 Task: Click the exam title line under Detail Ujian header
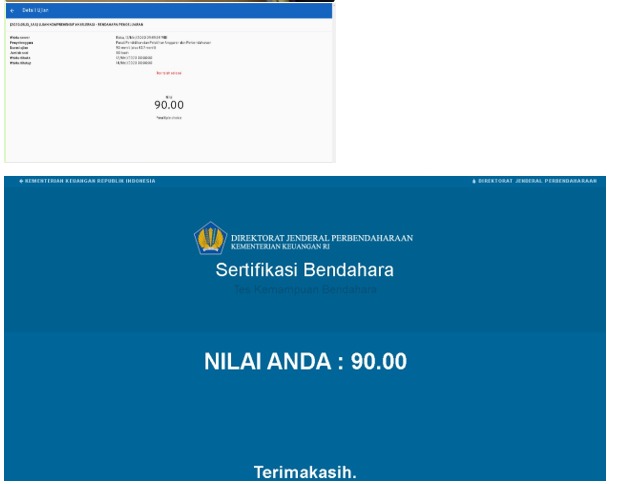click(x=76, y=24)
